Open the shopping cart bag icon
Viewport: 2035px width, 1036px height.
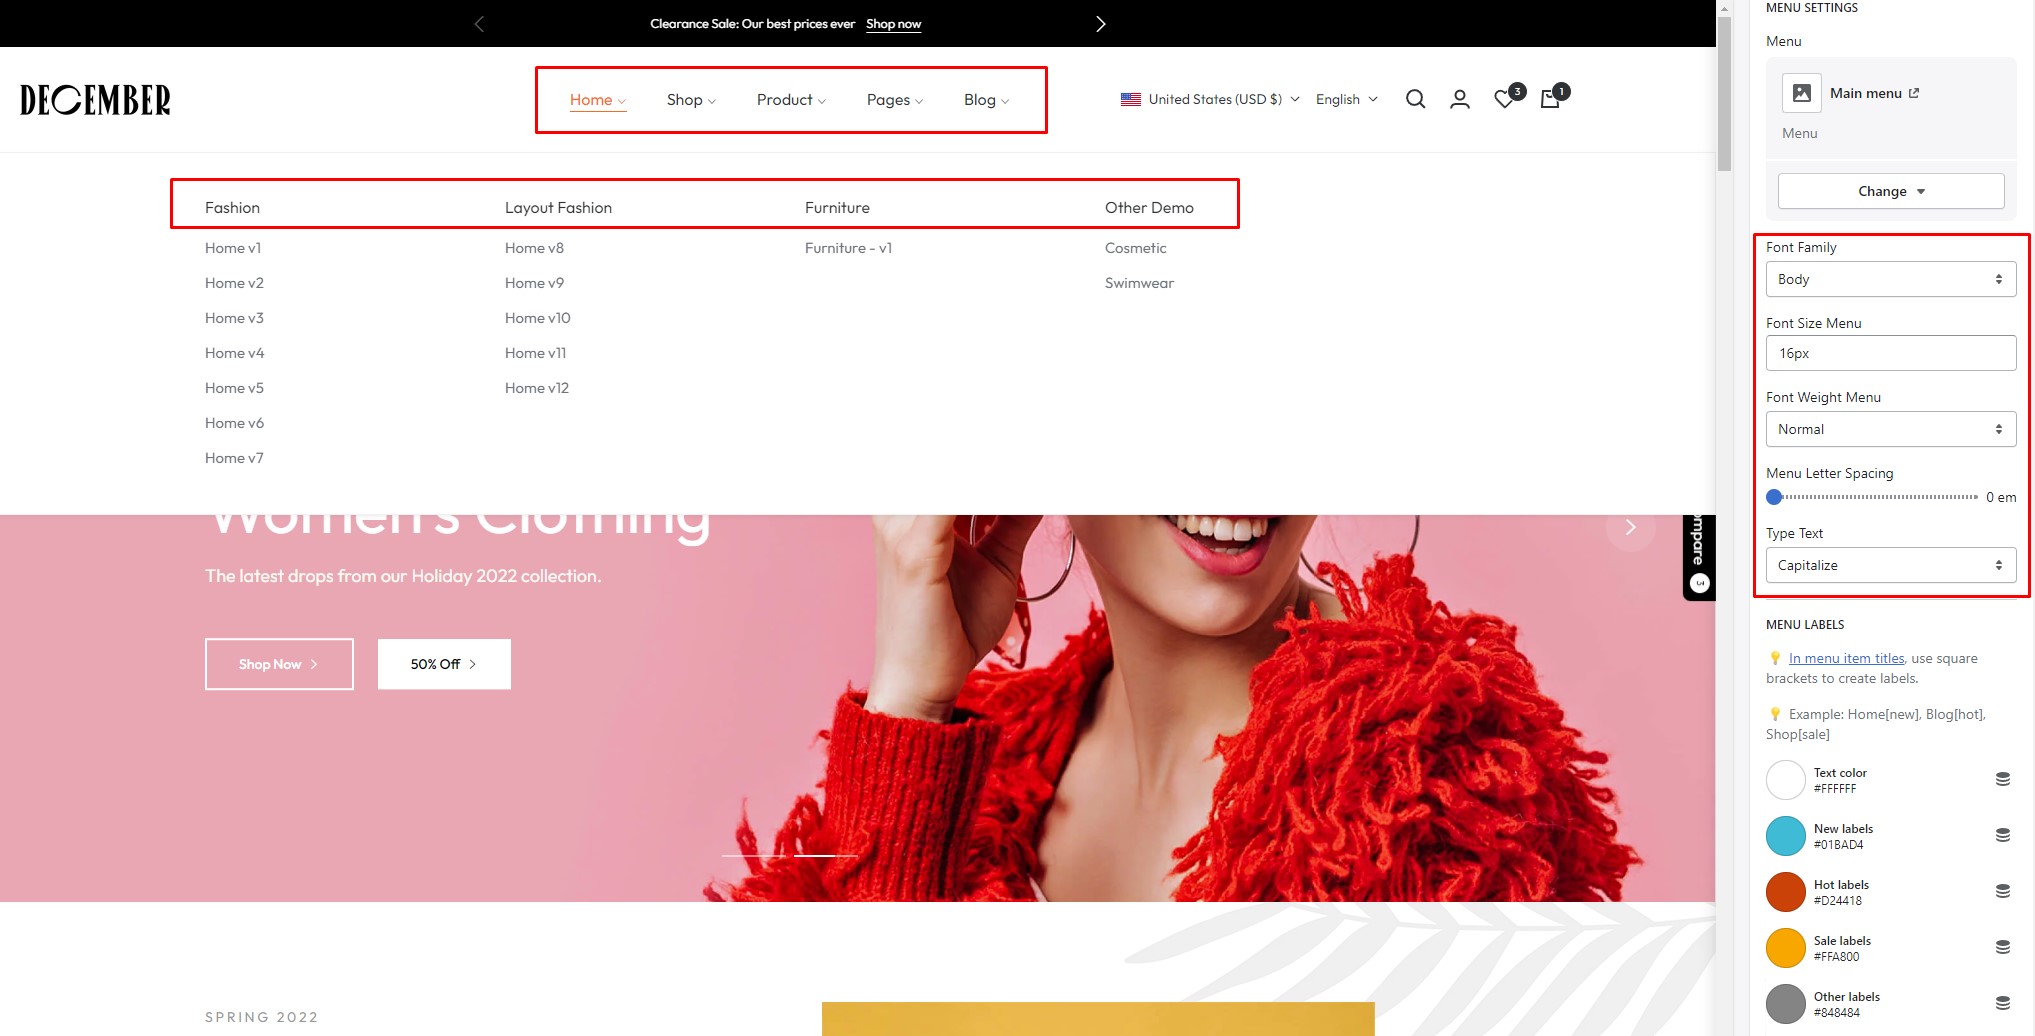(1550, 99)
